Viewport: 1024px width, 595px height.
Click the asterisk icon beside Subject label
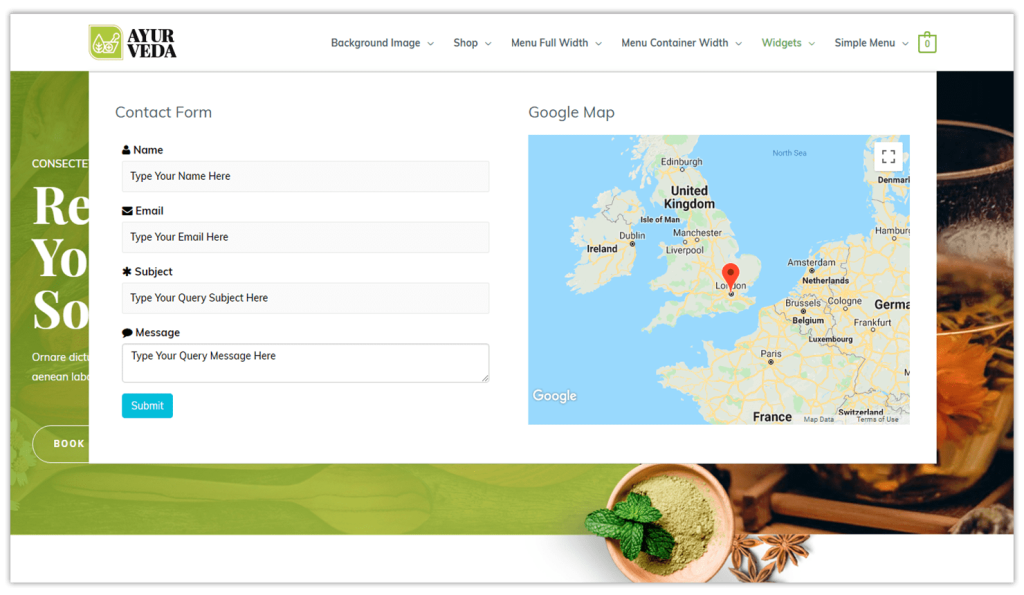coord(126,271)
